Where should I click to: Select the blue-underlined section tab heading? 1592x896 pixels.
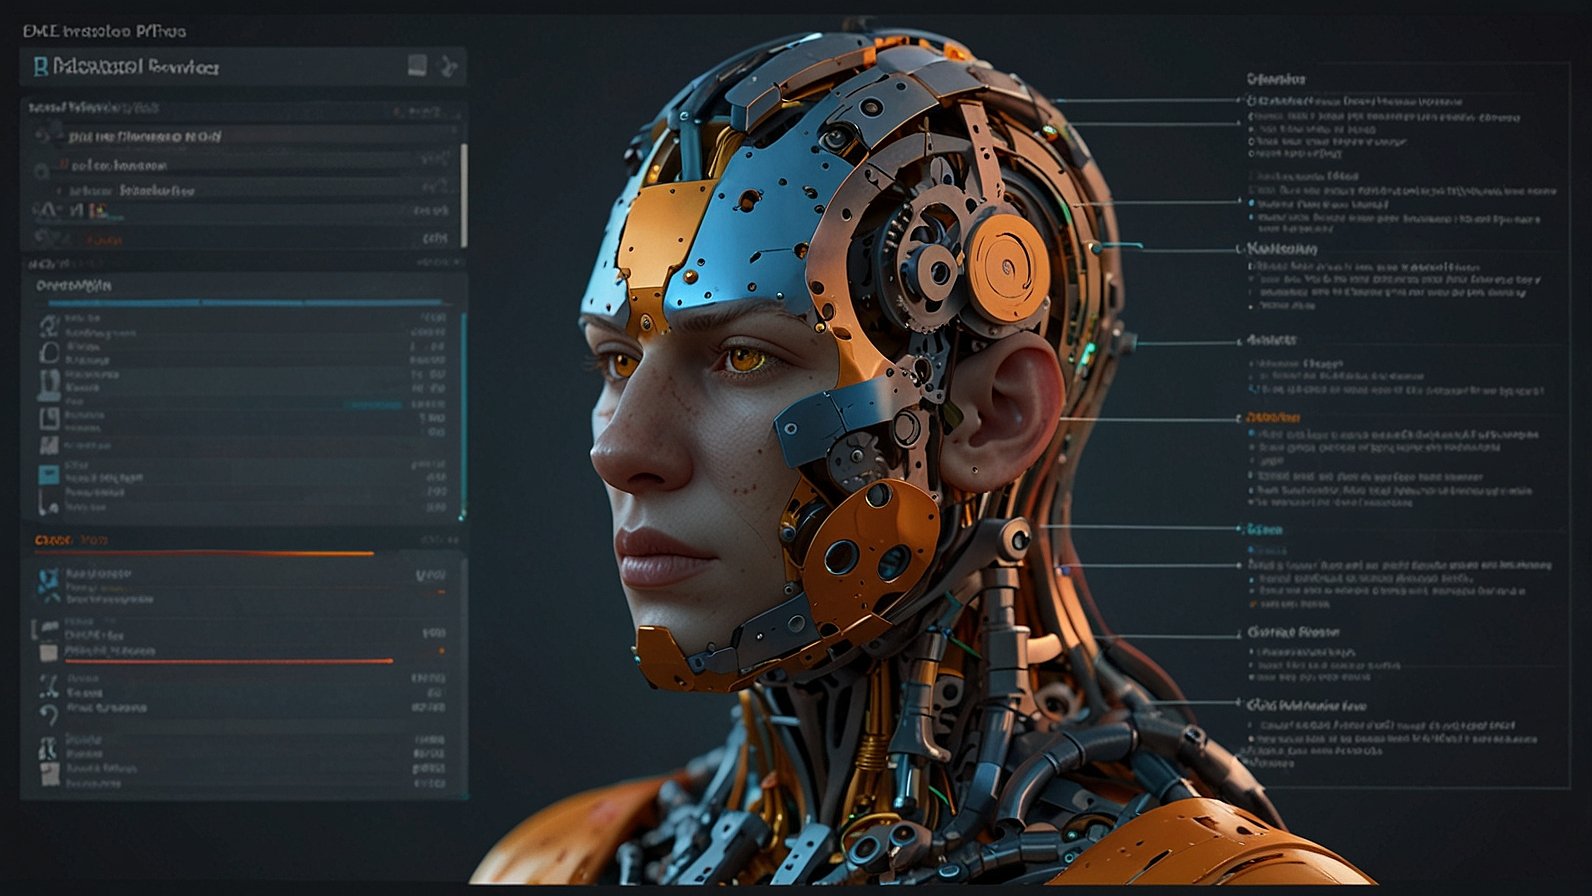74,286
